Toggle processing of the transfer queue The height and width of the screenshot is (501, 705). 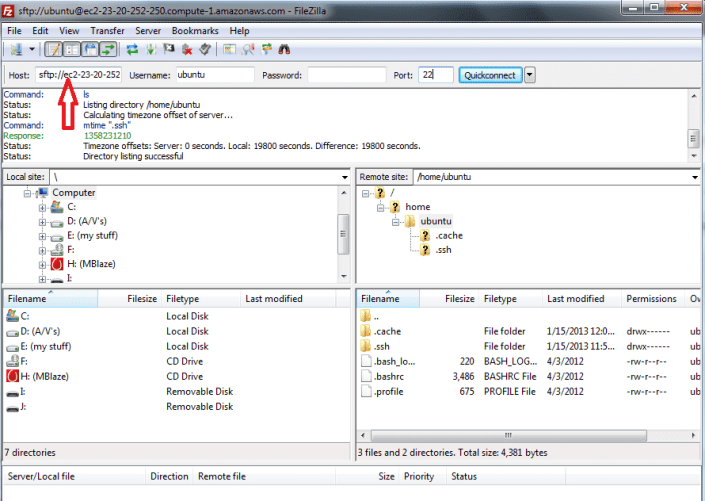(x=151, y=49)
